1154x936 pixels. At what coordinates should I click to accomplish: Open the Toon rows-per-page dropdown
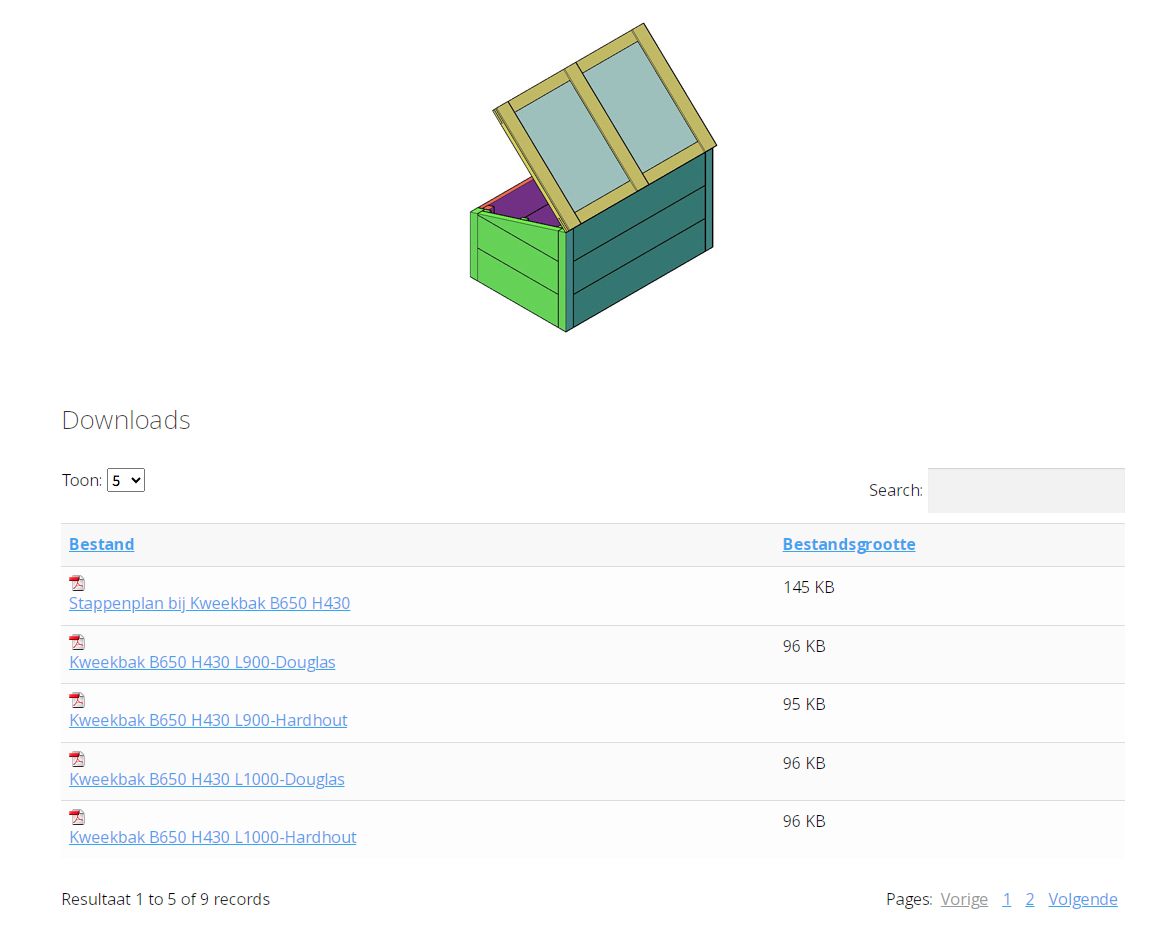pos(126,480)
